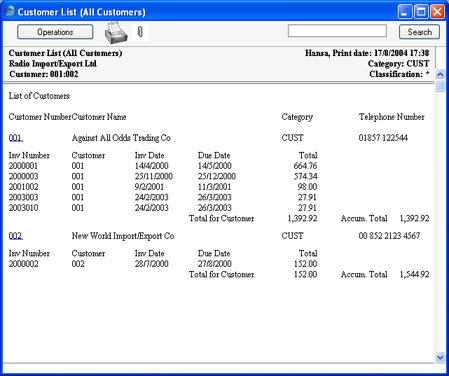The image size is (449, 376).
Task: Click telephone number 00 852 2123 4567
Action: pyautogui.click(x=389, y=236)
